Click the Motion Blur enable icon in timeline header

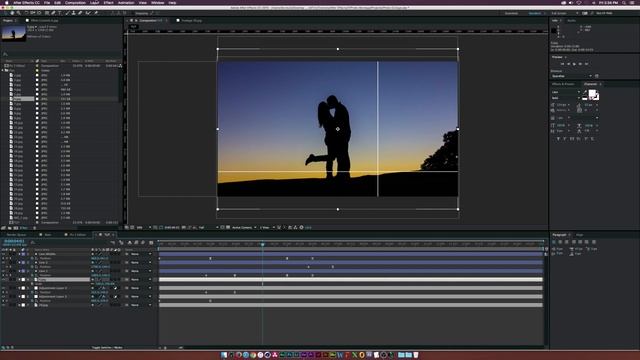point(143,242)
